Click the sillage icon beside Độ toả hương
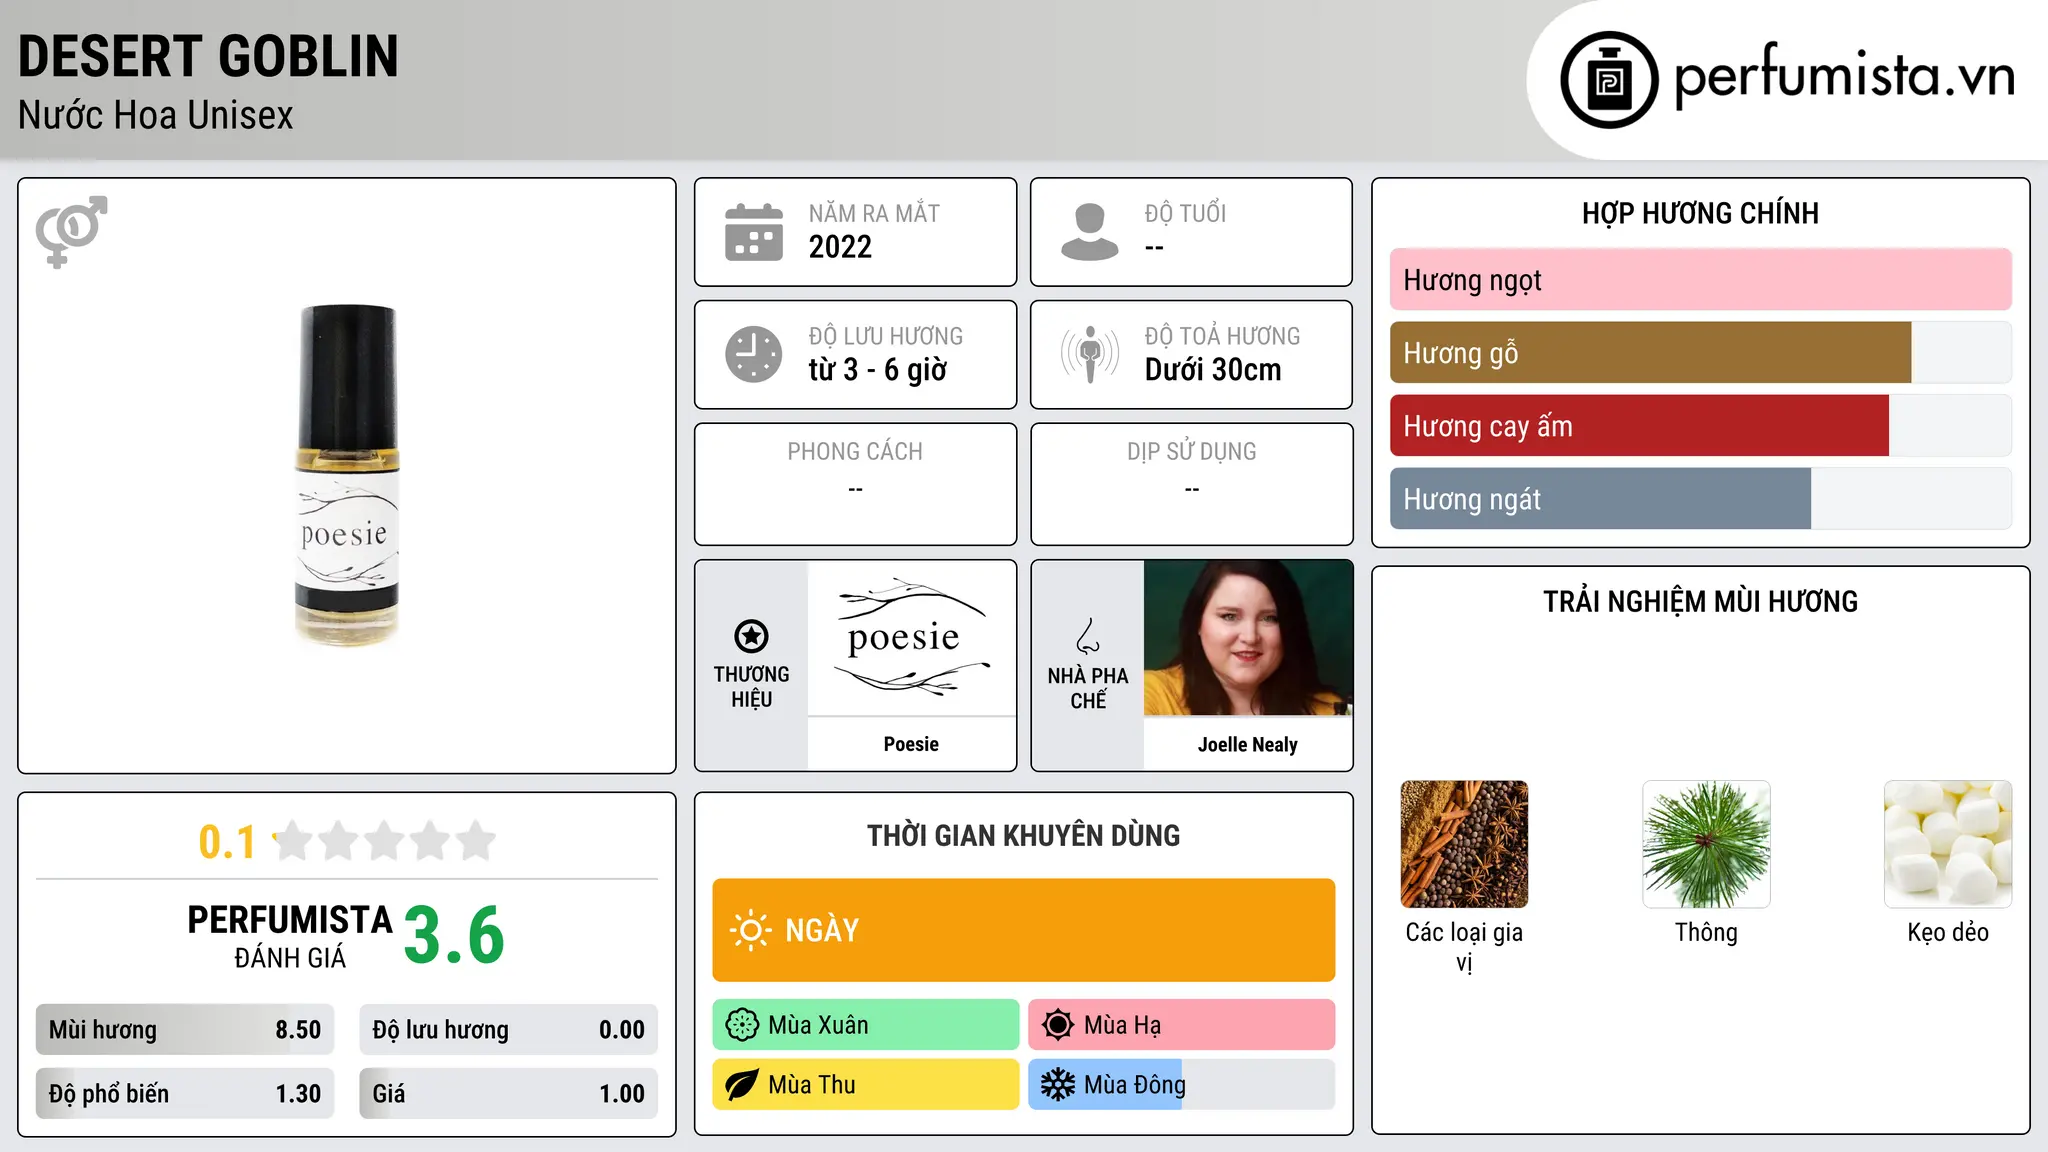Viewport: 2048px width, 1152px height. [x=1090, y=354]
